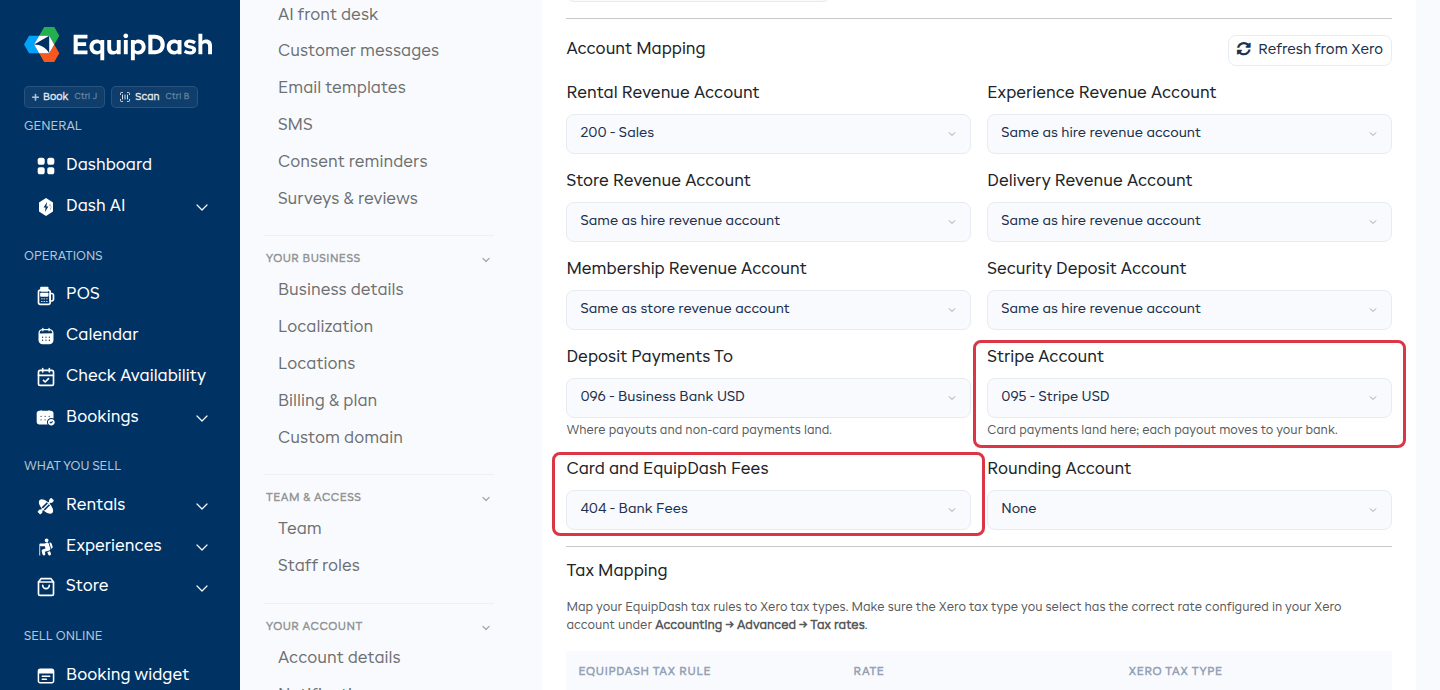The image size is (1440, 690).
Task: Open Custom domain settings
Action: tap(340, 437)
